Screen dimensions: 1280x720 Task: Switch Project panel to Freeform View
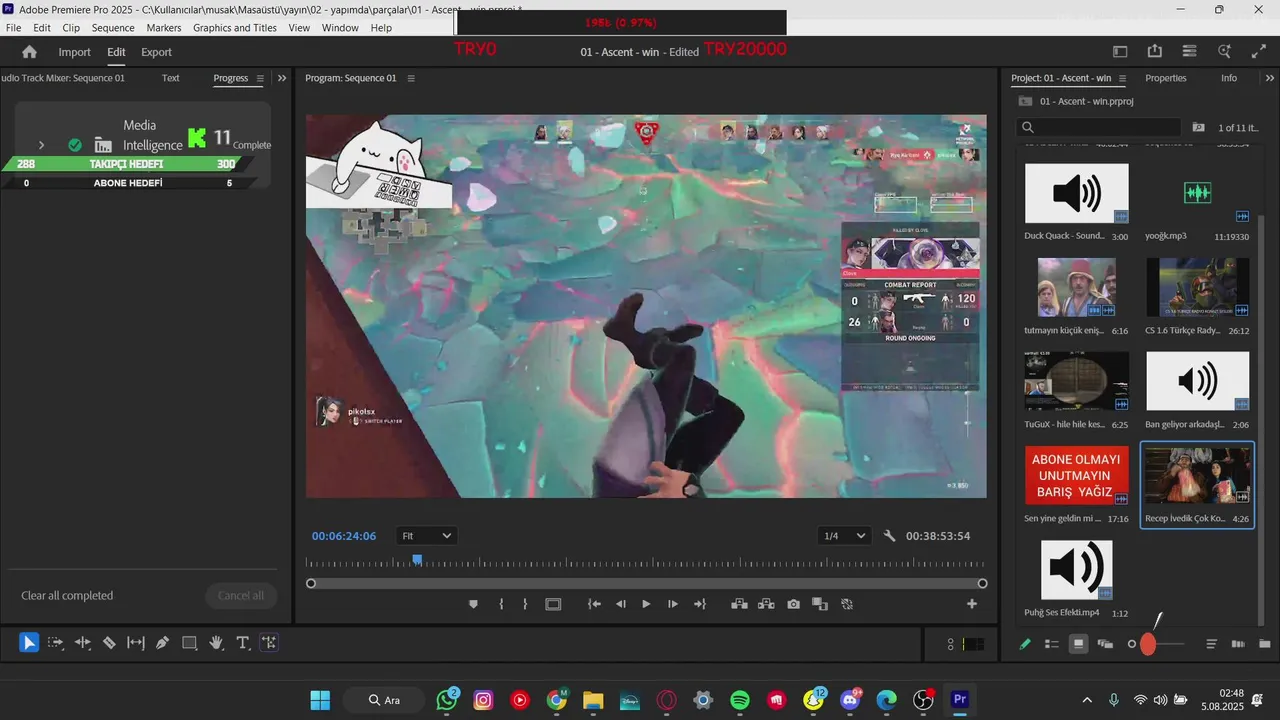coord(1105,644)
